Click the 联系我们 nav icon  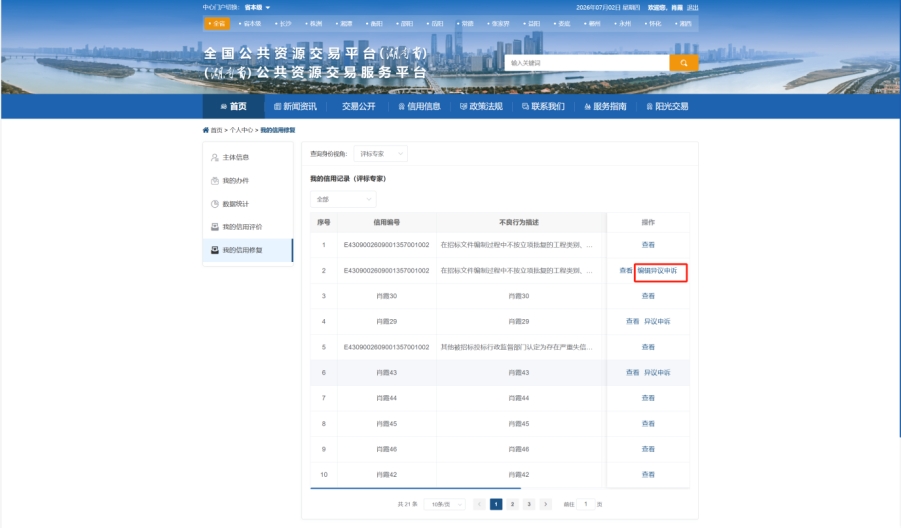click(x=525, y=106)
